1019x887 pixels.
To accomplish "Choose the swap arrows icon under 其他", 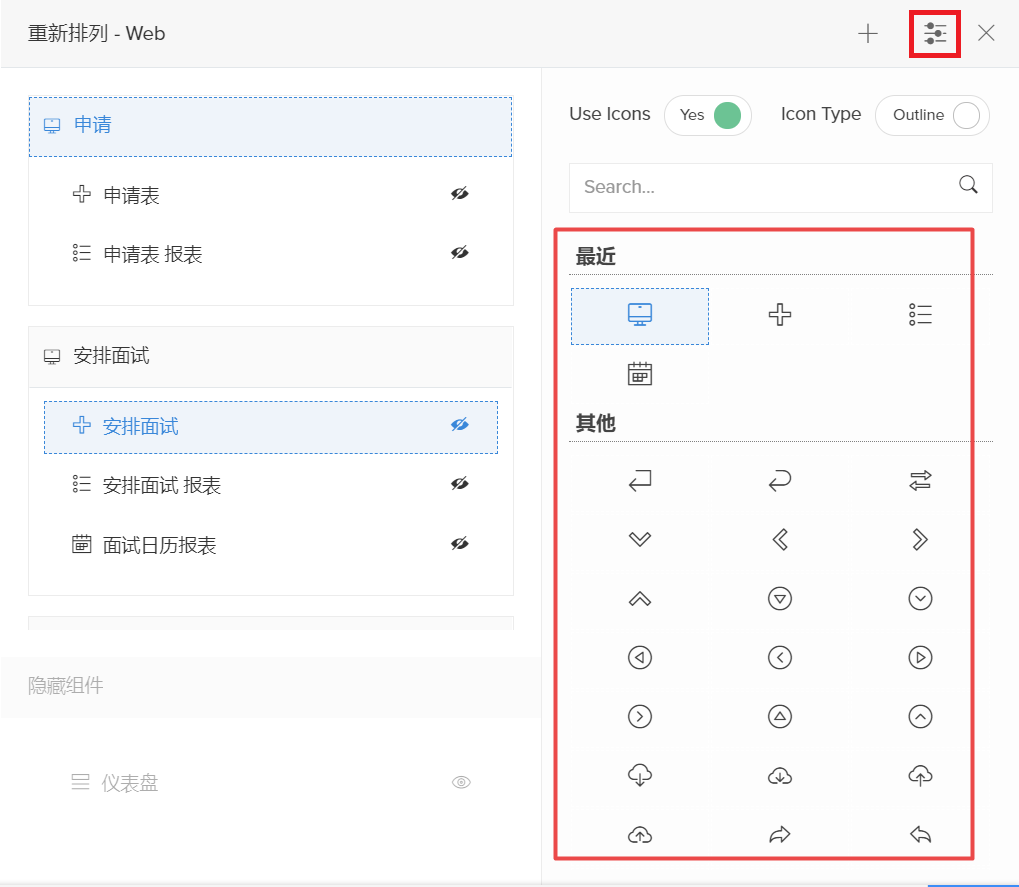I will 920,482.
